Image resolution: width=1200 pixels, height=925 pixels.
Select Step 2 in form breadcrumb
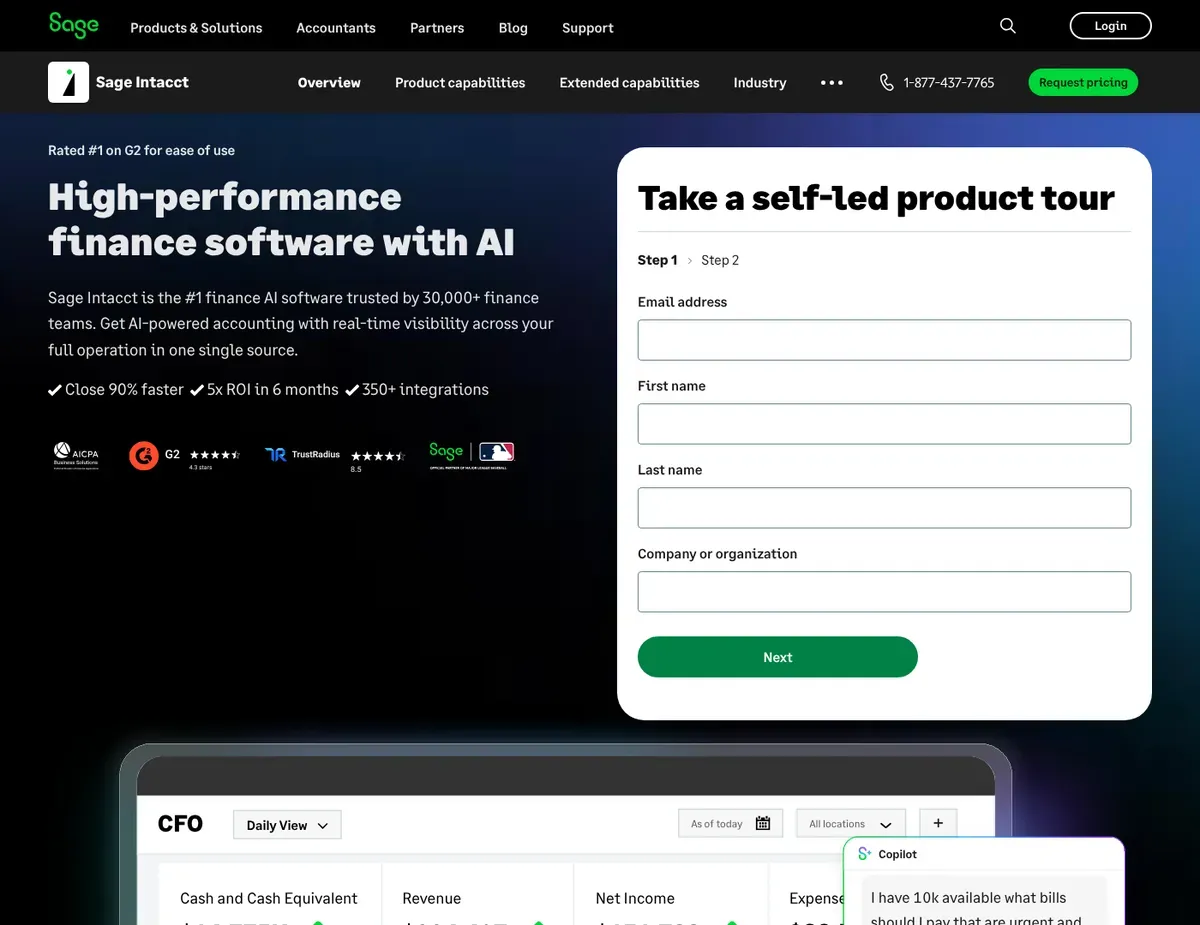tap(720, 260)
